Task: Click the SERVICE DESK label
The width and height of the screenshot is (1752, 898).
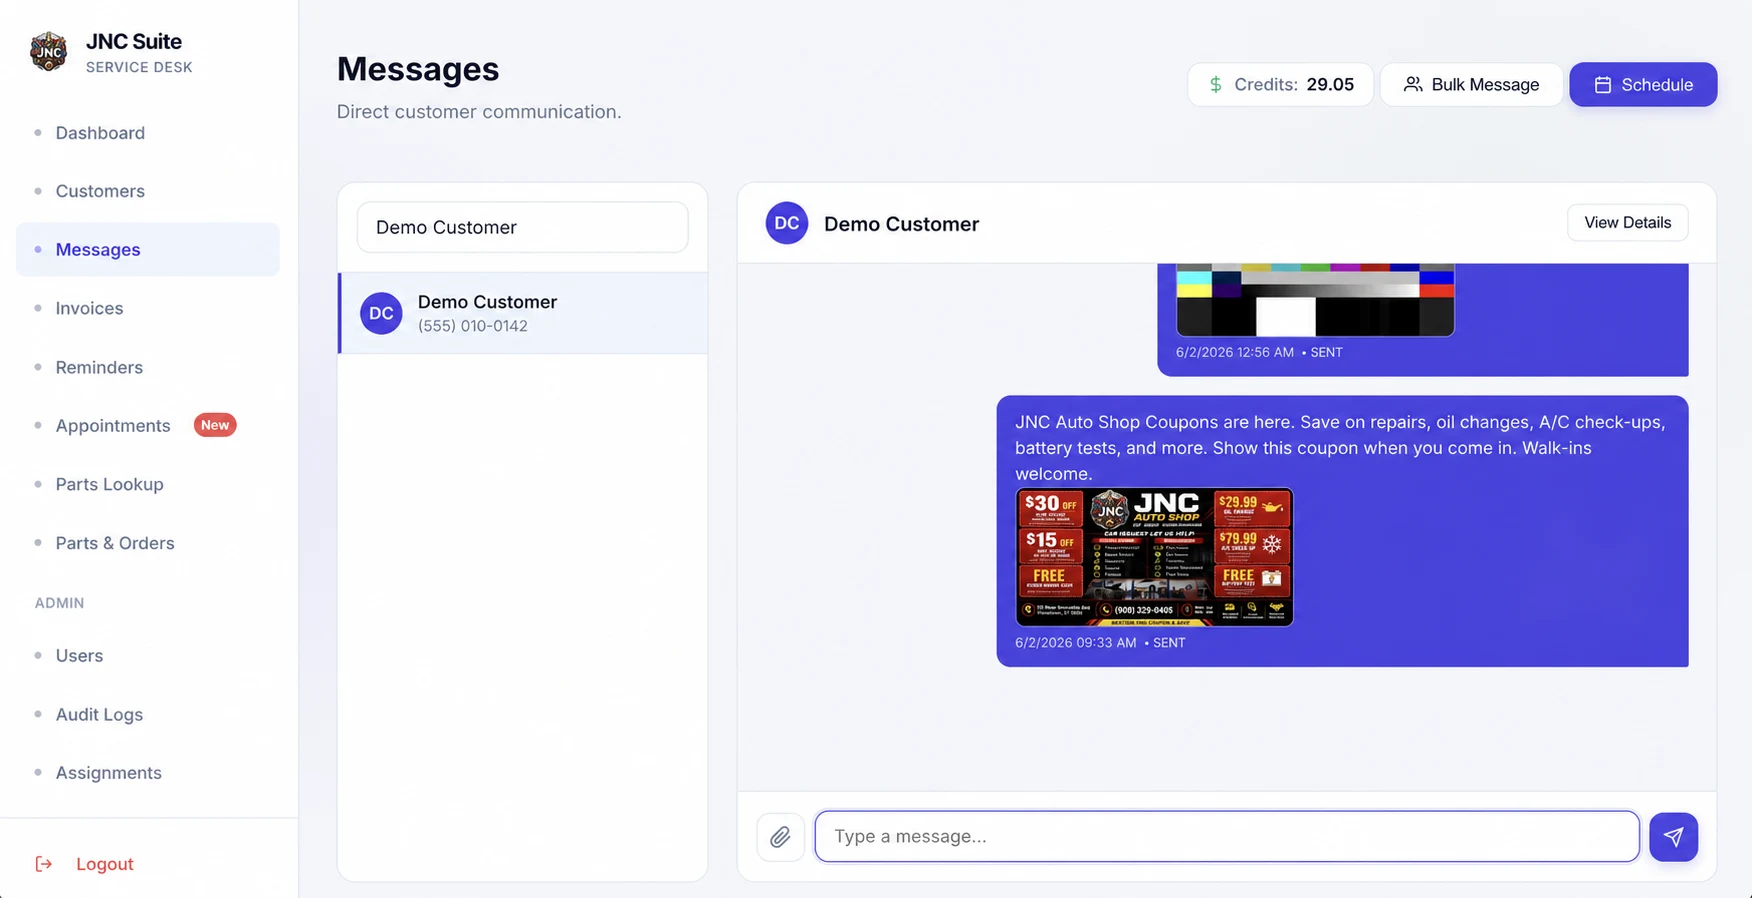Action: [x=139, y=67]
